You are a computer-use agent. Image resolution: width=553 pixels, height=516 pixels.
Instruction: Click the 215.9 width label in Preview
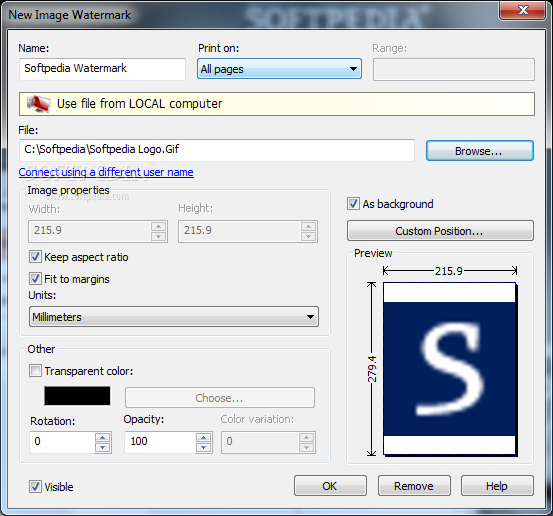[449, 271]
